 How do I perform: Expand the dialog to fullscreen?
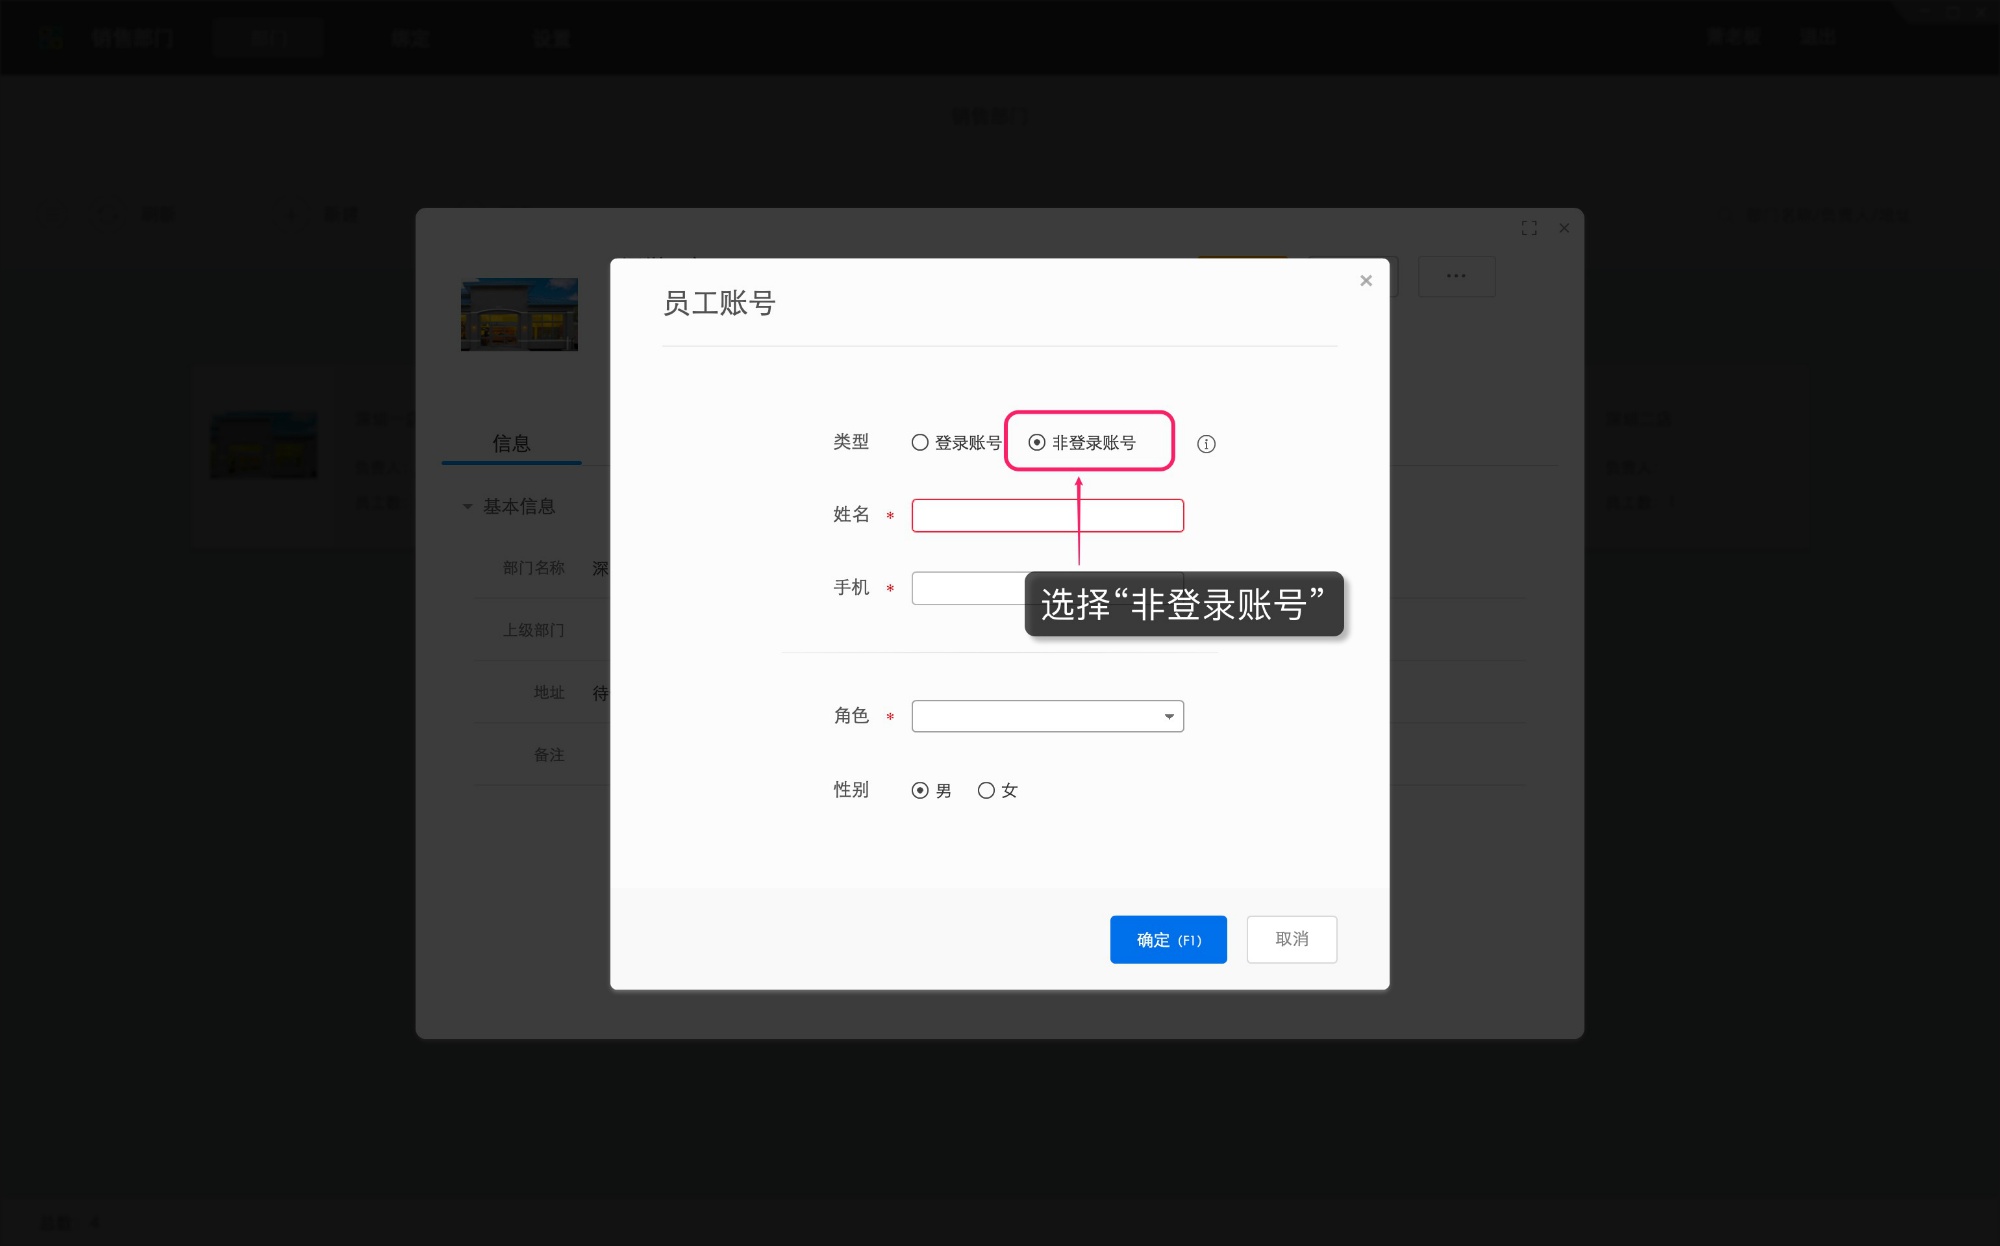tap(1529, 228)
